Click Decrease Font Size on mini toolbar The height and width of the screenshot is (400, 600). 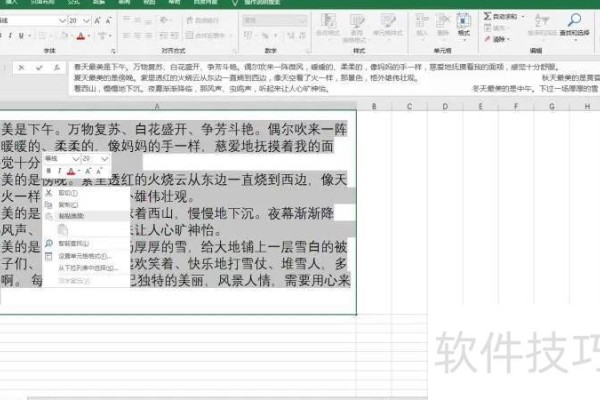(x=99, y=171)
